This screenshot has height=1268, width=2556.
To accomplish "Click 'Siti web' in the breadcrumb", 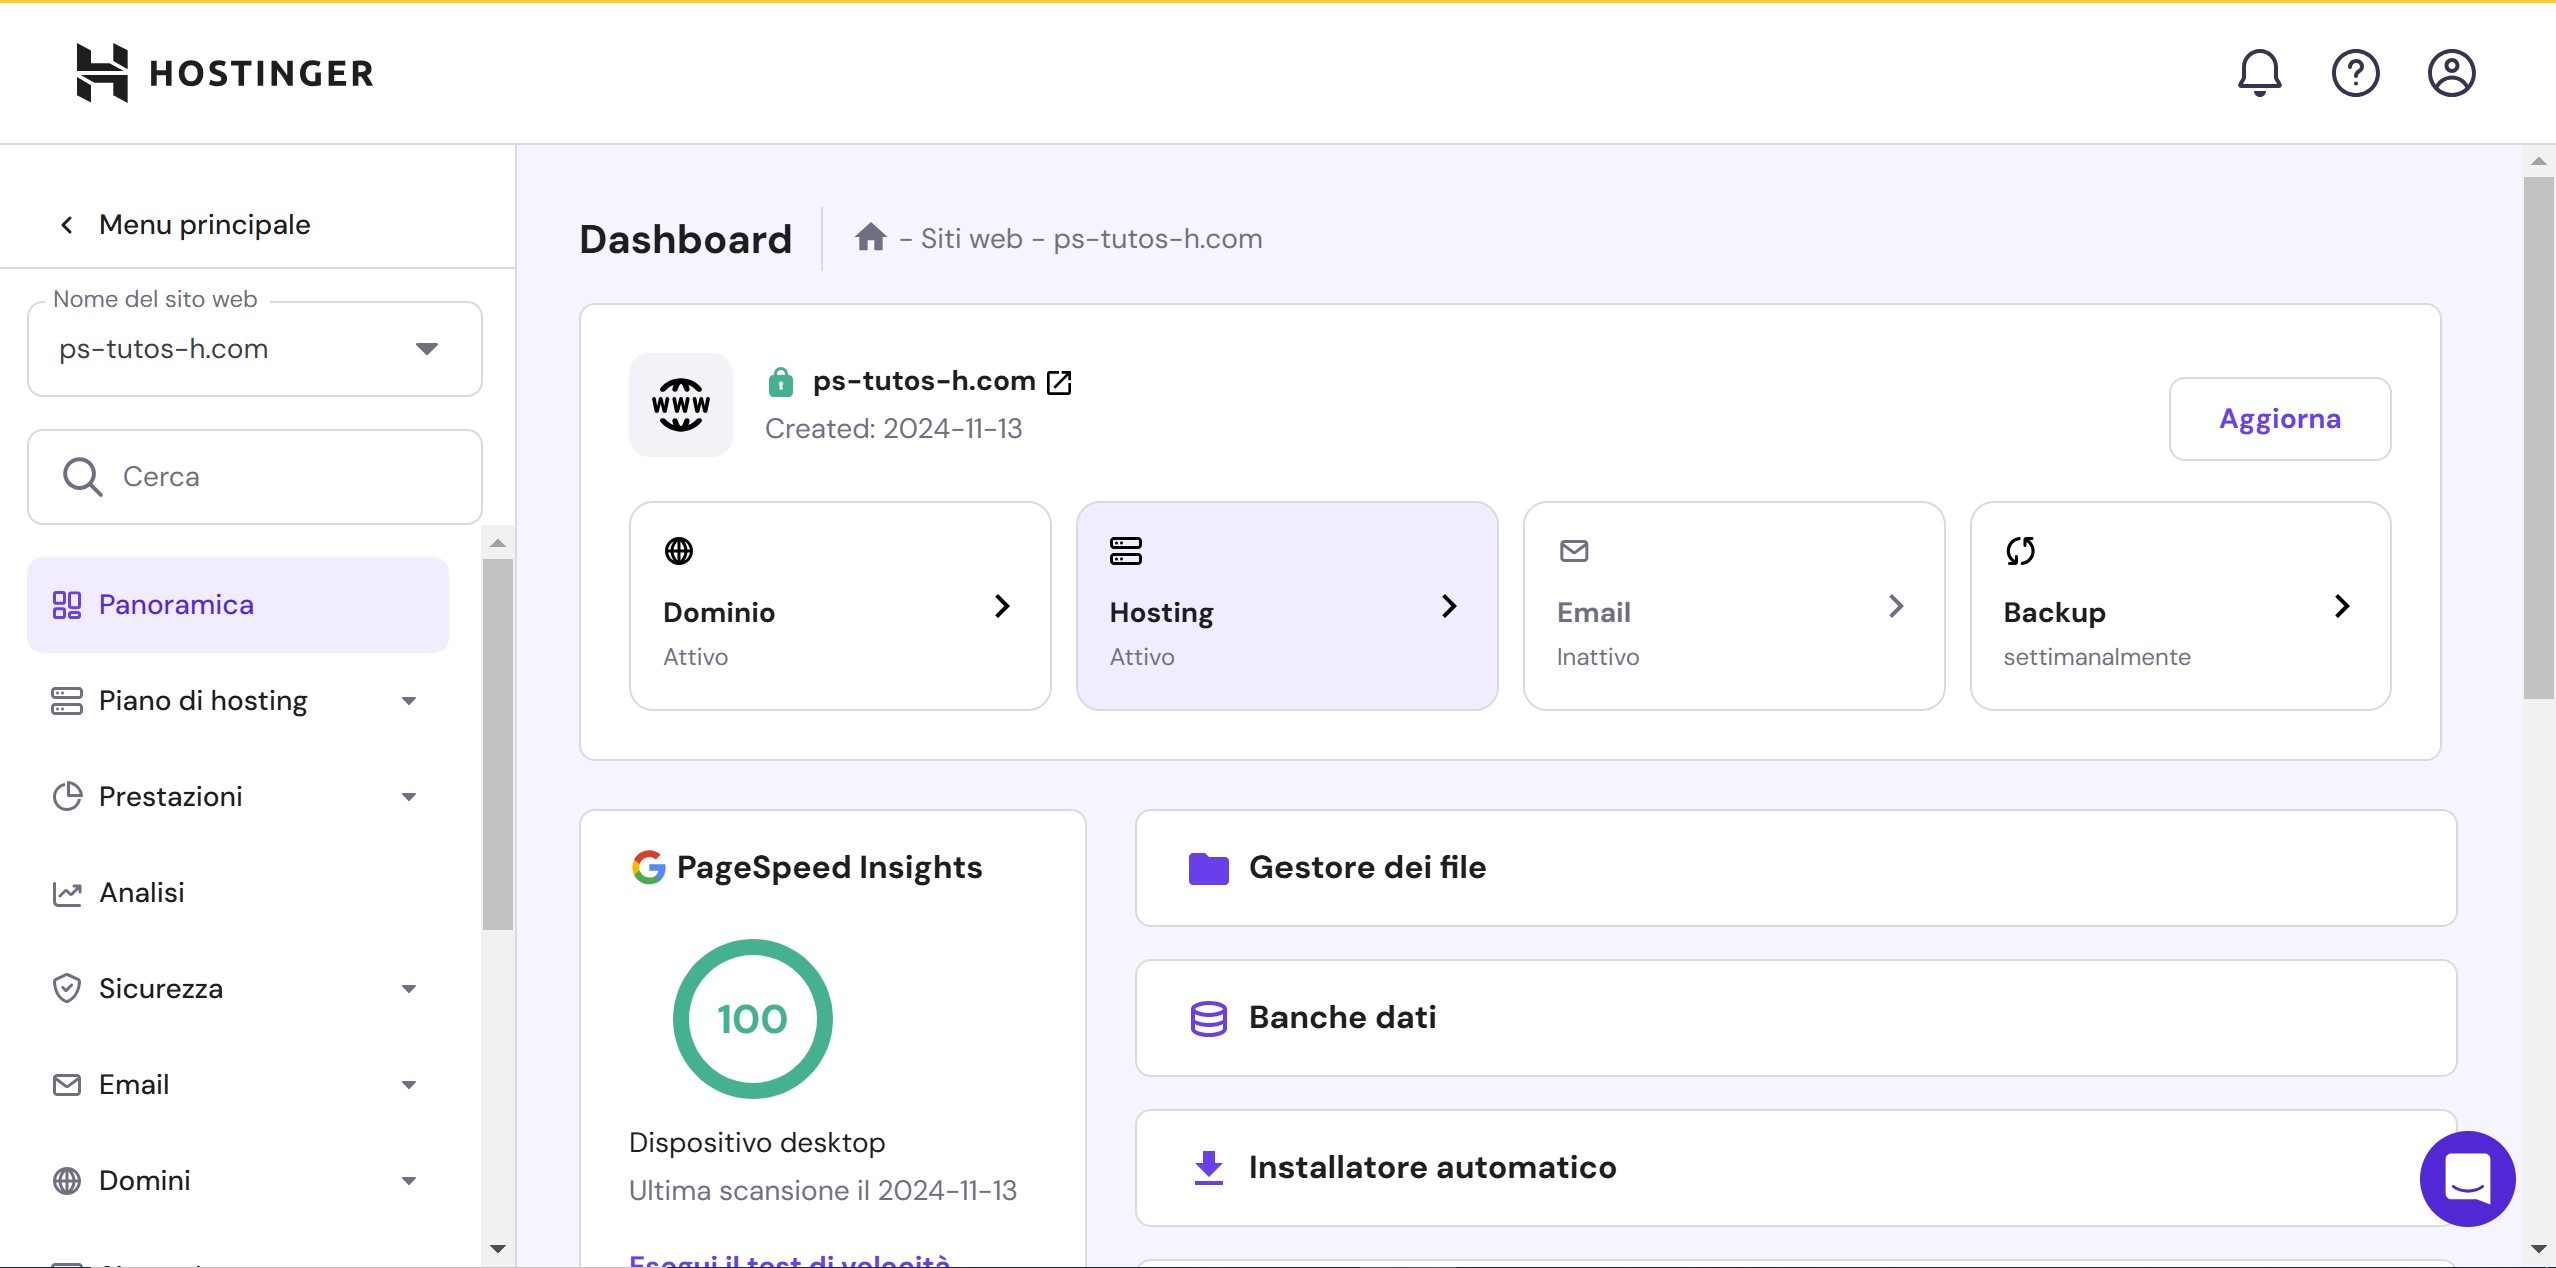I will (971, 239).
